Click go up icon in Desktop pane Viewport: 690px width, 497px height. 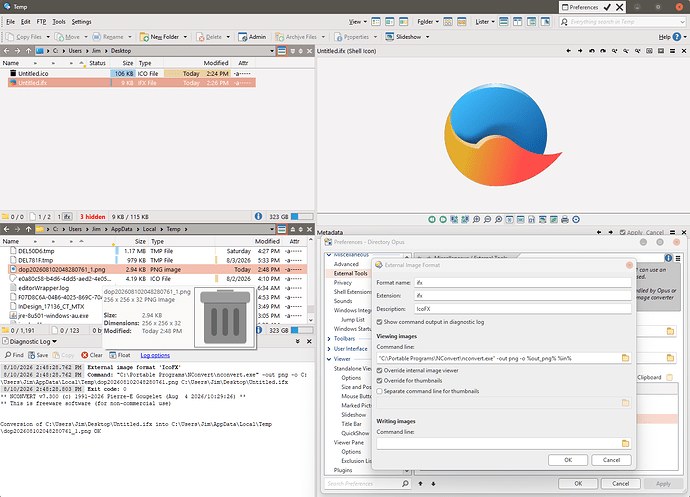tap(29, 51)
